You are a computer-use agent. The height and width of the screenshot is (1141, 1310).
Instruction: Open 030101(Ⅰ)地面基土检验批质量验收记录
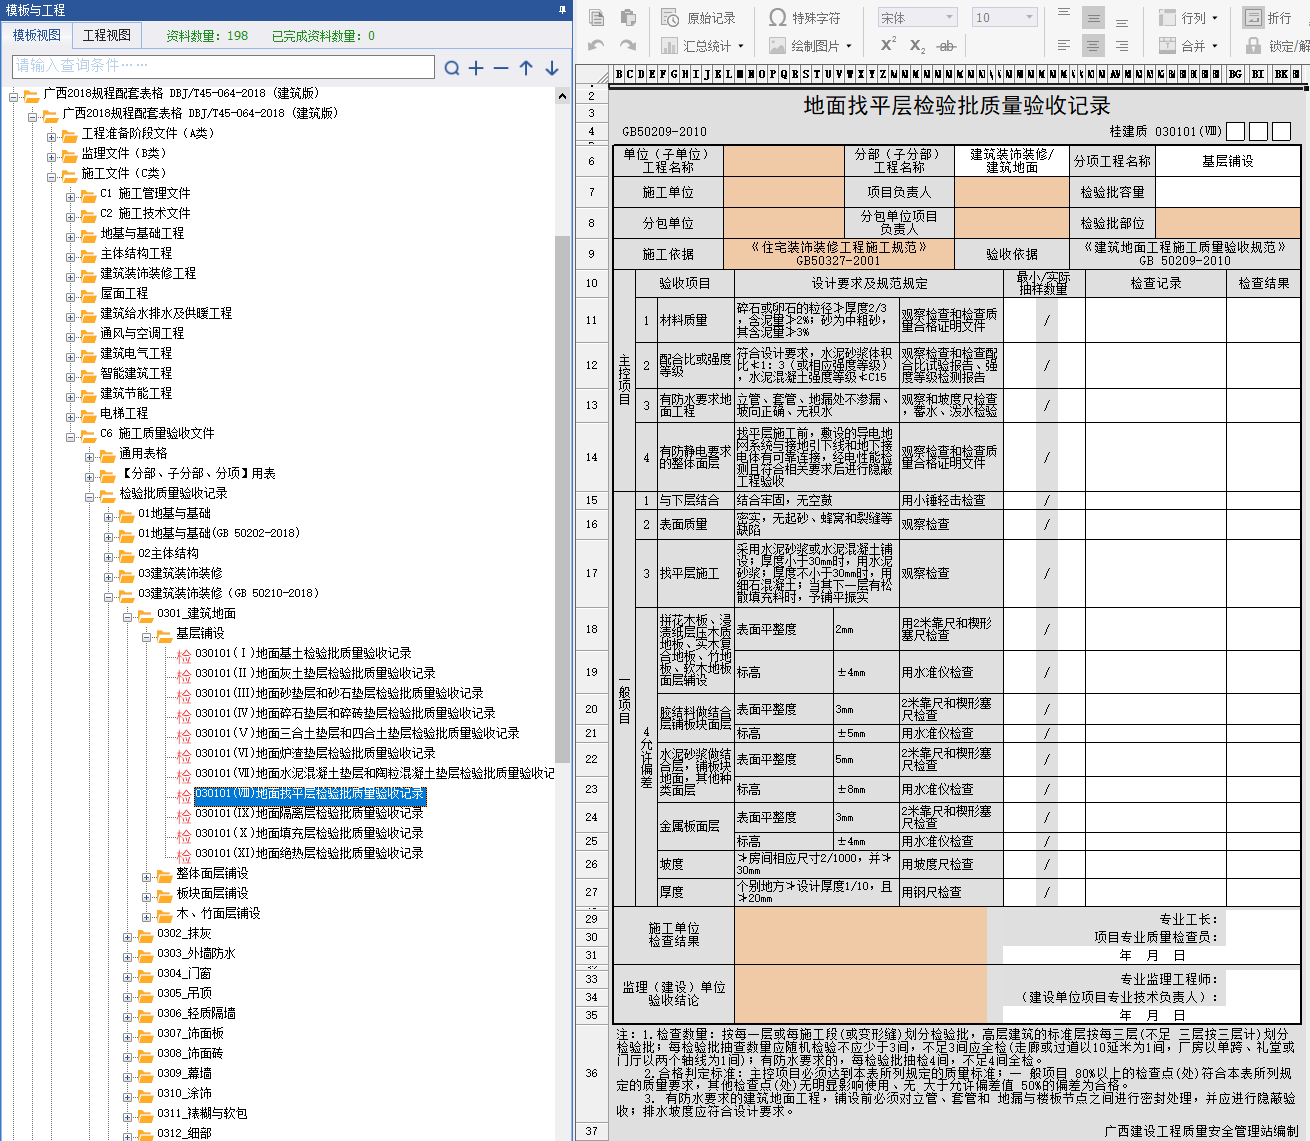click(303, 653)
